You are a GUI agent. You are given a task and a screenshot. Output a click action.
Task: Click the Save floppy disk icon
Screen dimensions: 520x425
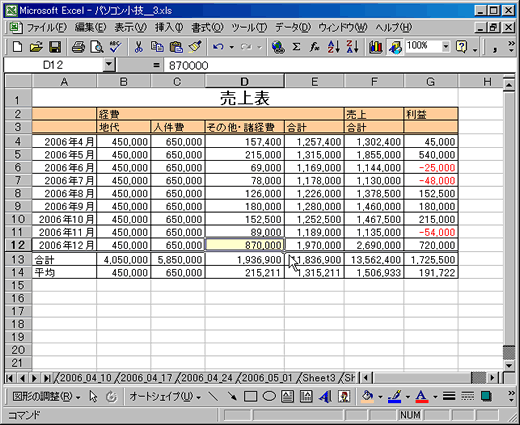click(55, 47)
